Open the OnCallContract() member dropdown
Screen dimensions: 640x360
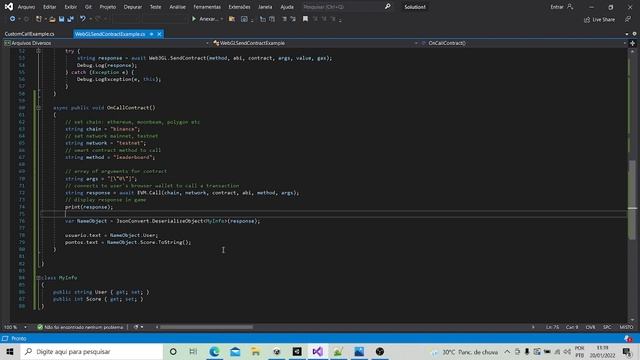[524, 43]
